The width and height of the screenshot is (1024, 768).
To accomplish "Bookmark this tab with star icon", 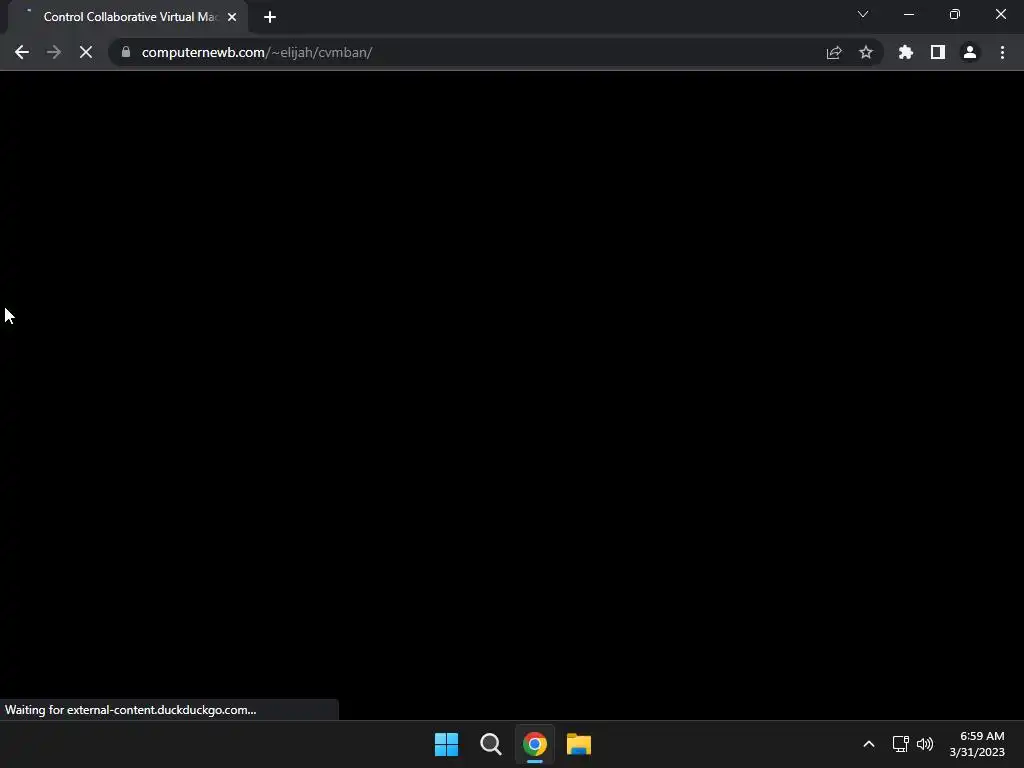I will [866, 52].
